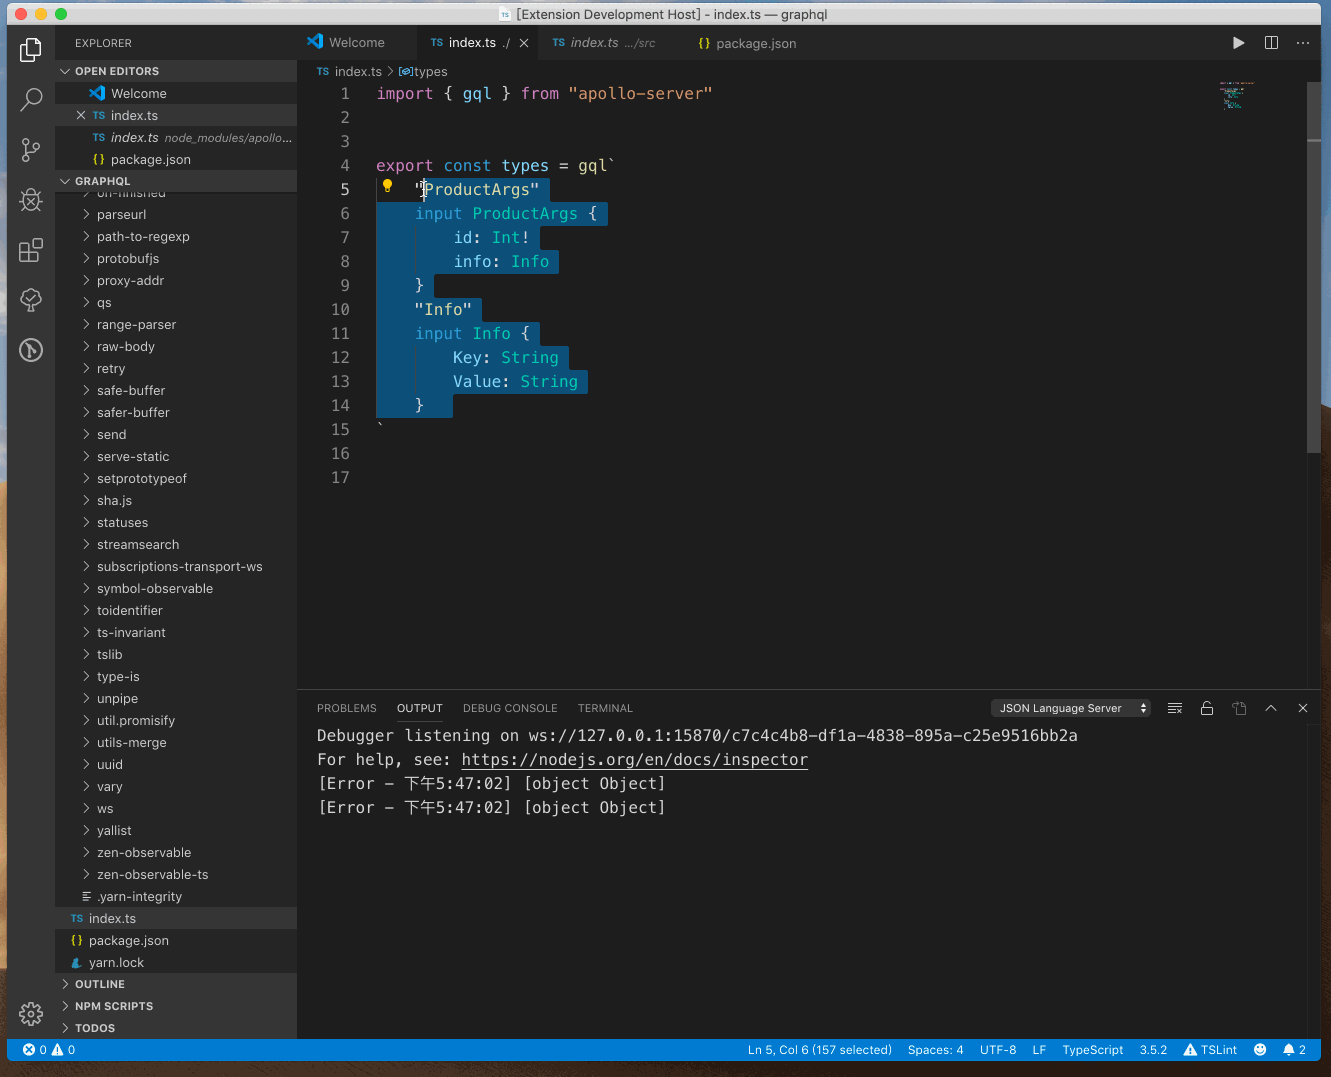The height and width of the screenshot is (1077, 1331).
Task: Switch to the package.json tab
Action: pos(747,43)
